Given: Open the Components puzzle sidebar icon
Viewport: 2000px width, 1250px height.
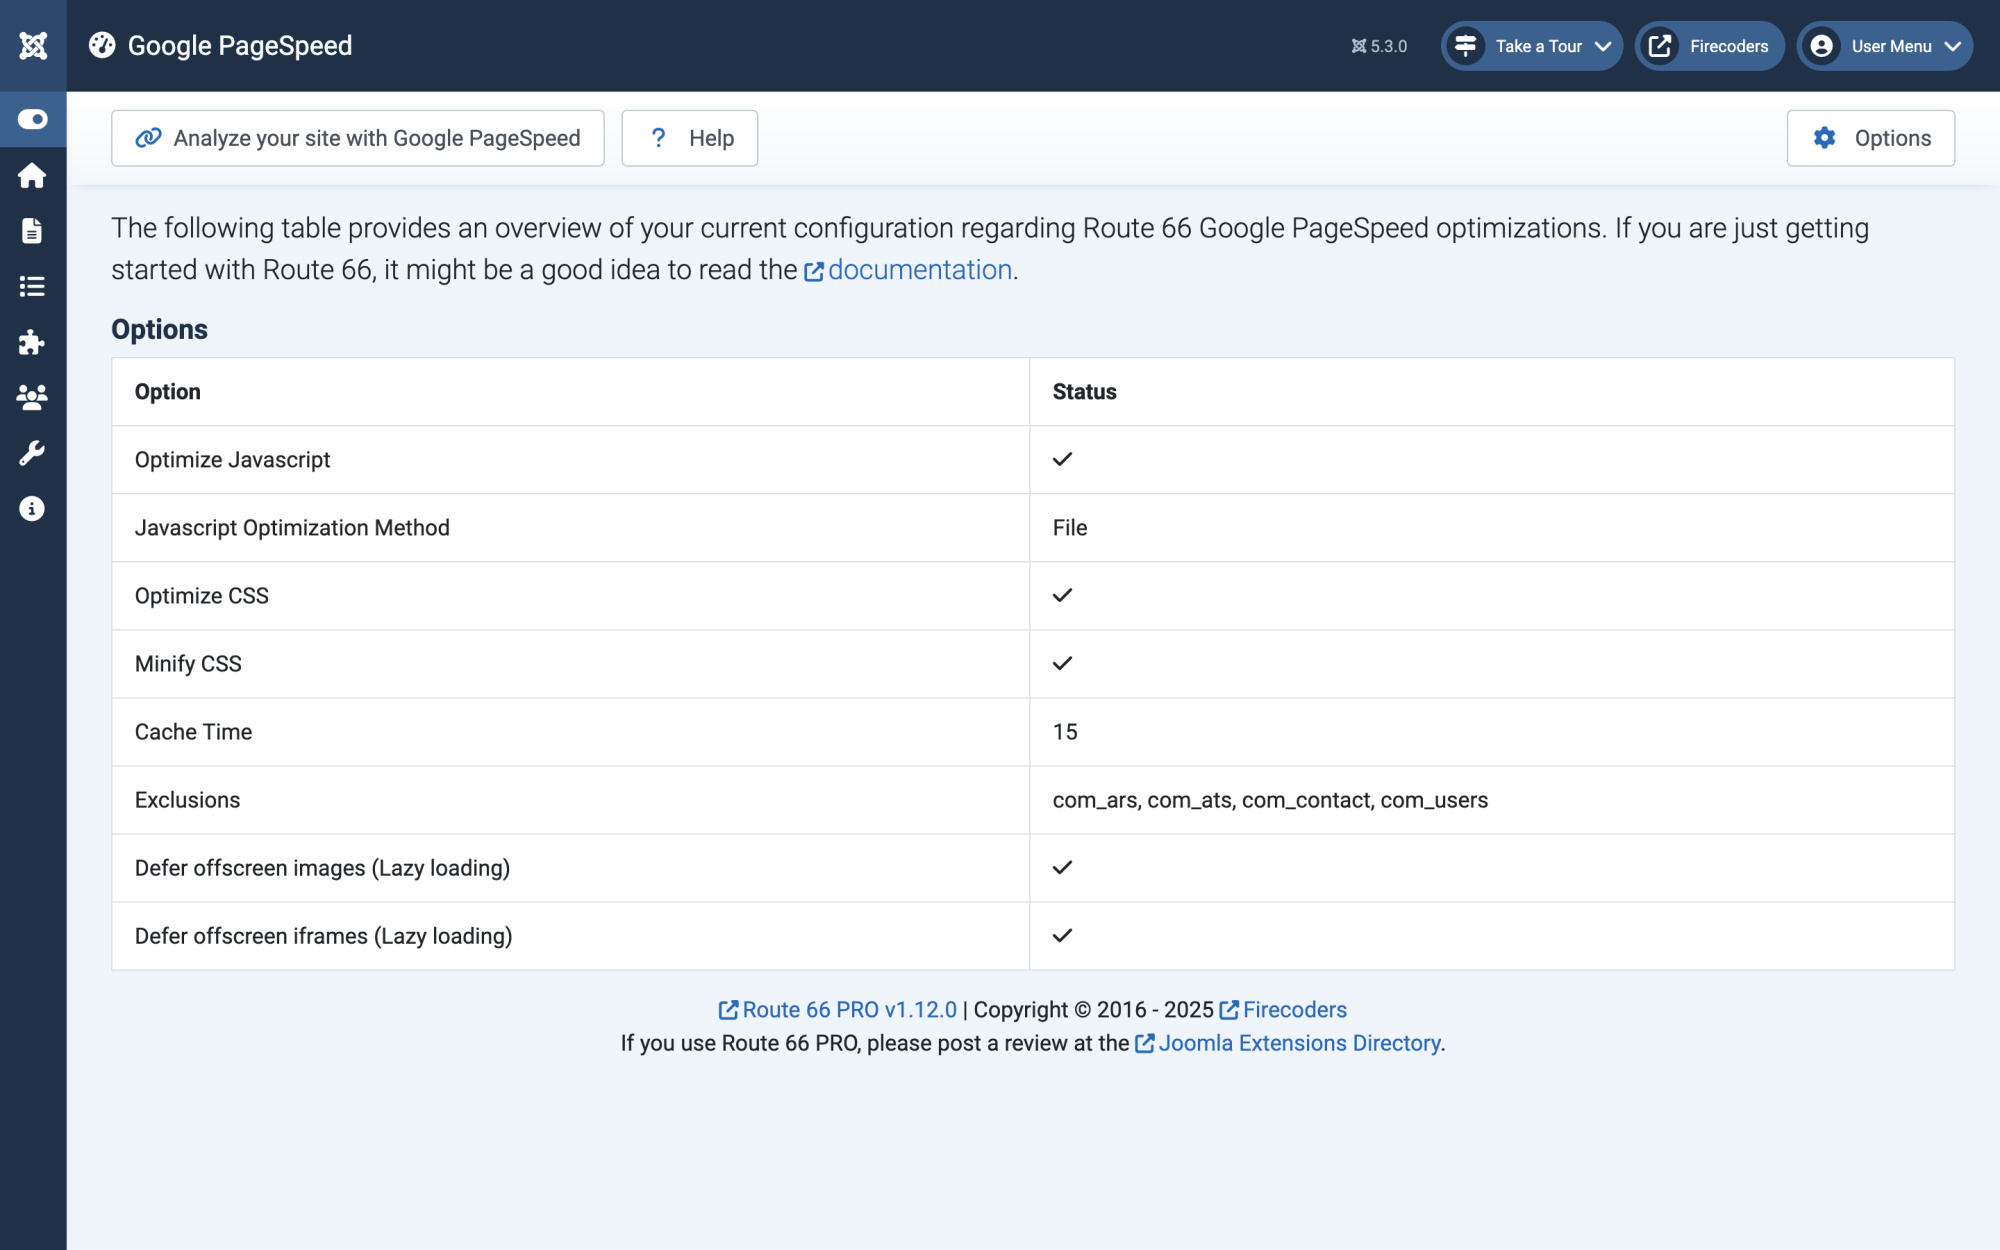Looking at the screenshot, I should tap(32, 342).
